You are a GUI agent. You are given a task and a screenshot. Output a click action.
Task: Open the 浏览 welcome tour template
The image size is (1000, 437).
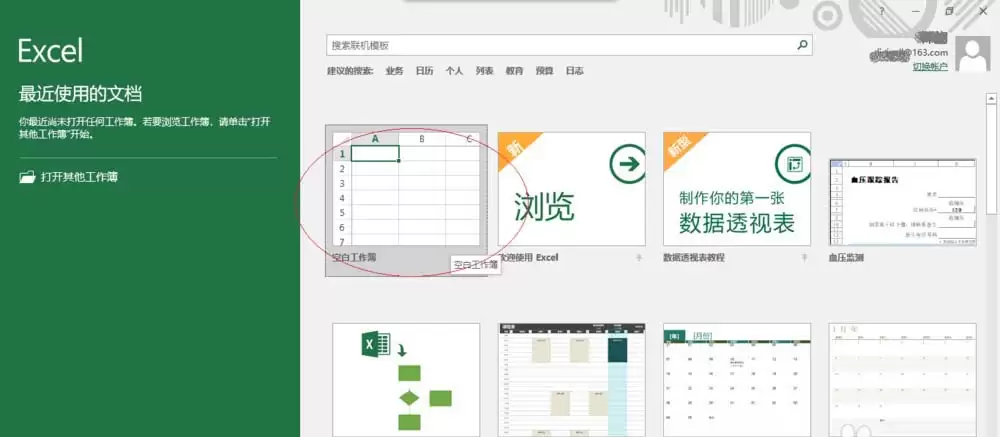(x=571, y=189)
